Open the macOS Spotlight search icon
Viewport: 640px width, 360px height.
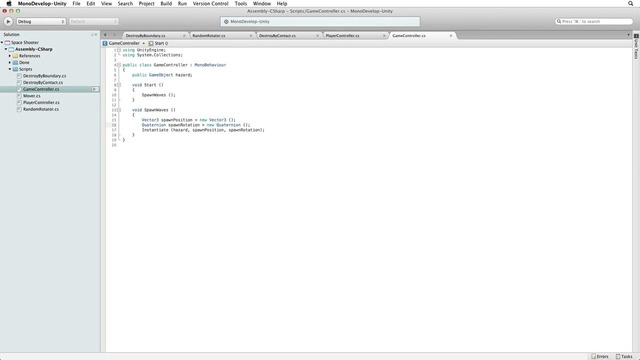point(631,3)
